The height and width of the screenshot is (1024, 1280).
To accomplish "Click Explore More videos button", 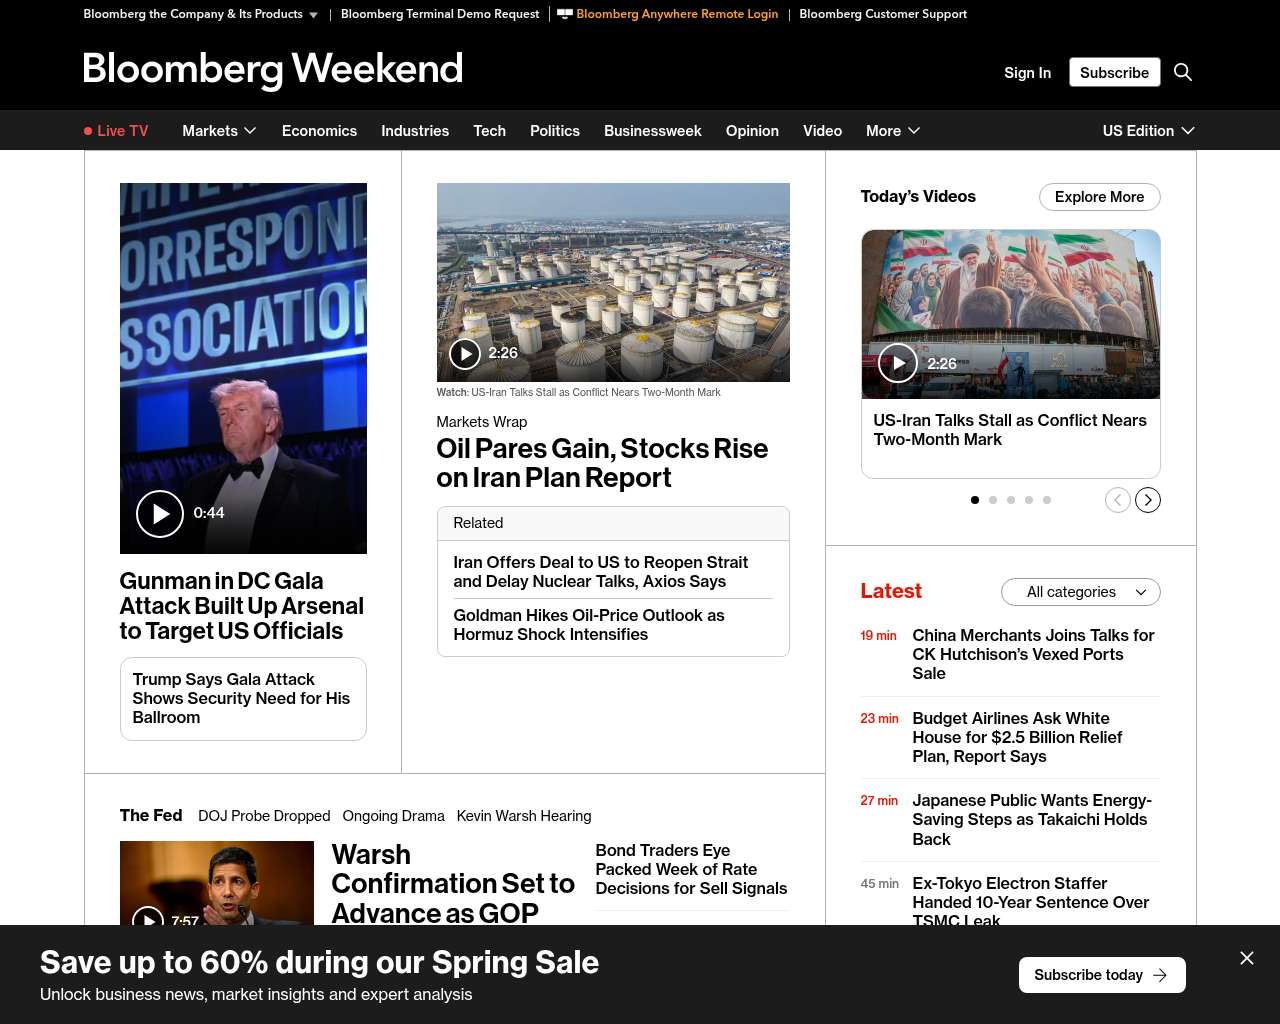I will 1100,197.
